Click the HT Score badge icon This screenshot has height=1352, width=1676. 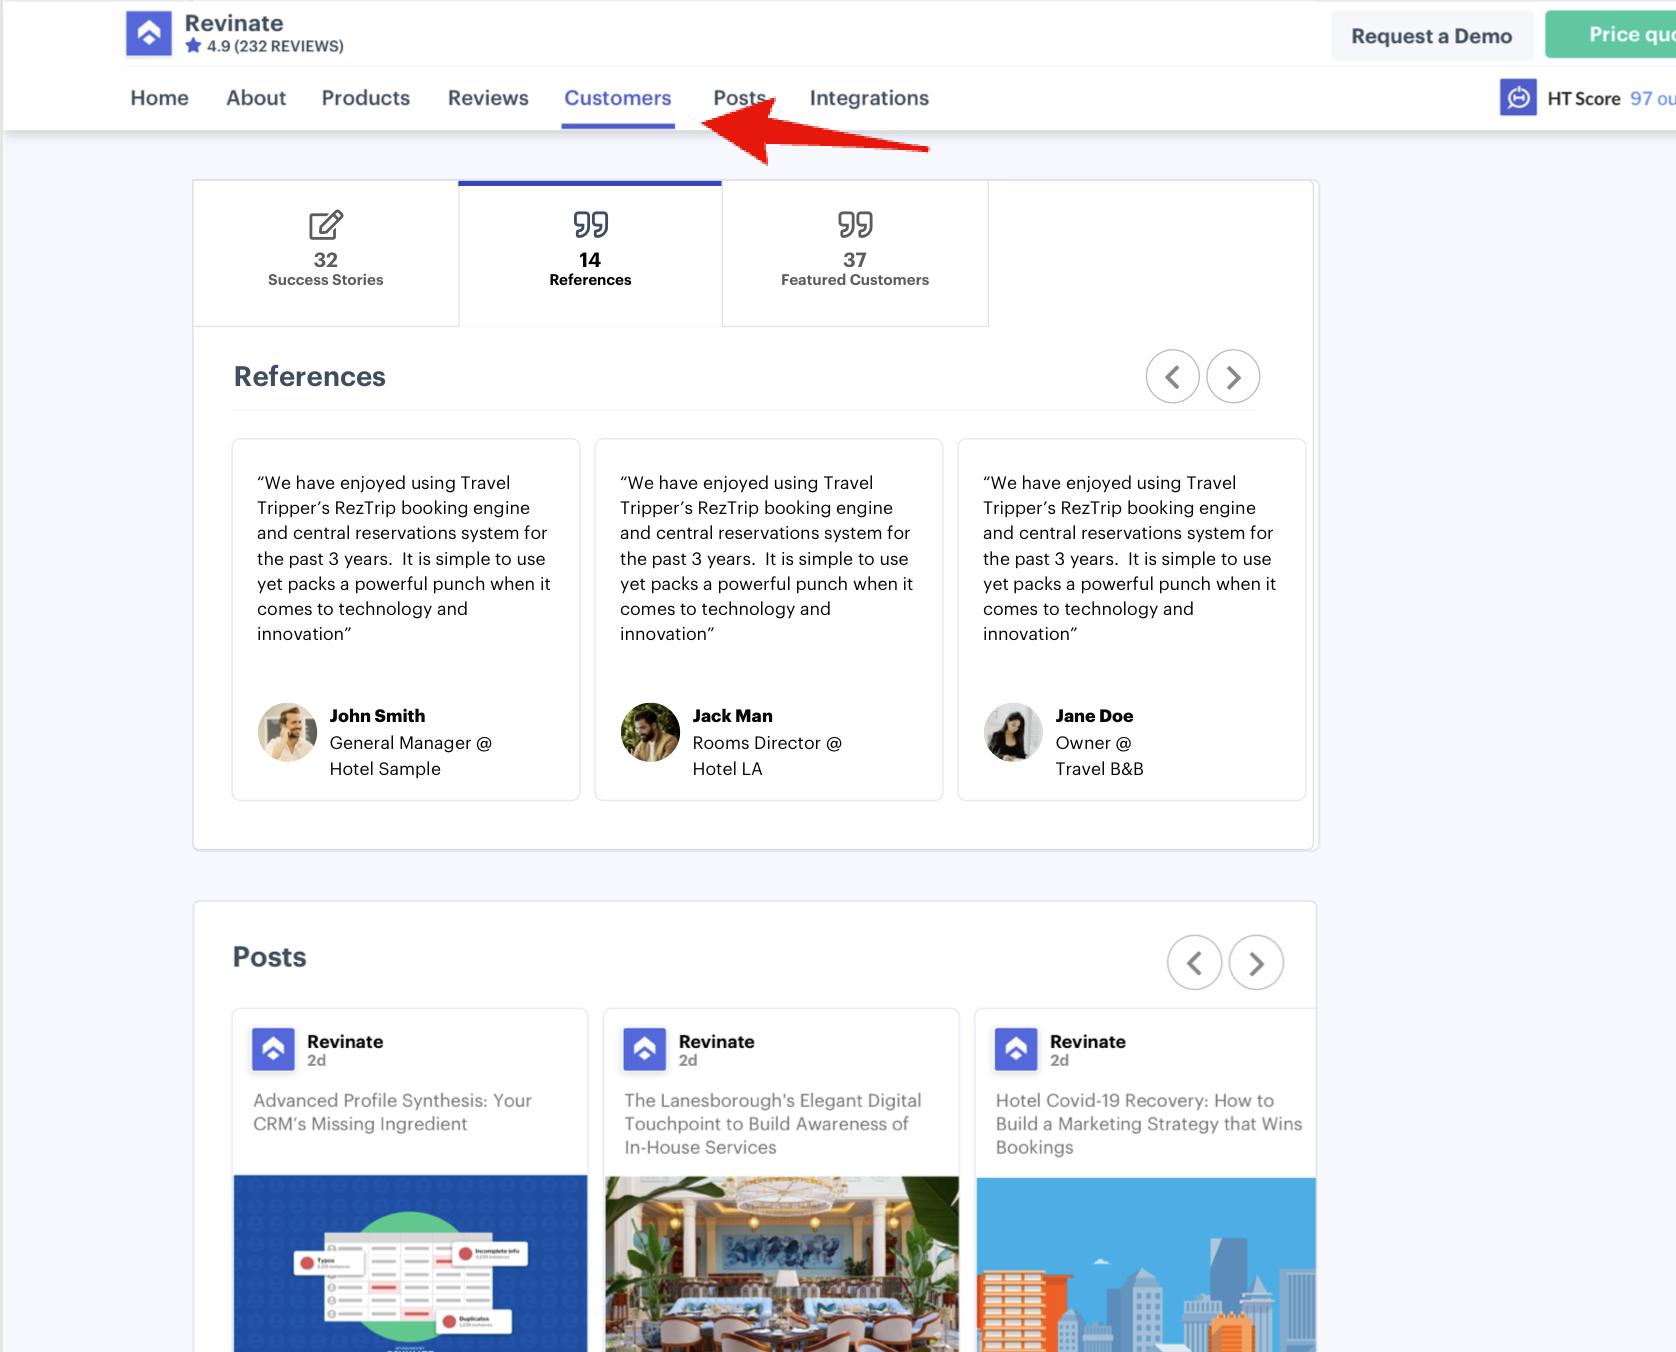tap(1518, 97)
